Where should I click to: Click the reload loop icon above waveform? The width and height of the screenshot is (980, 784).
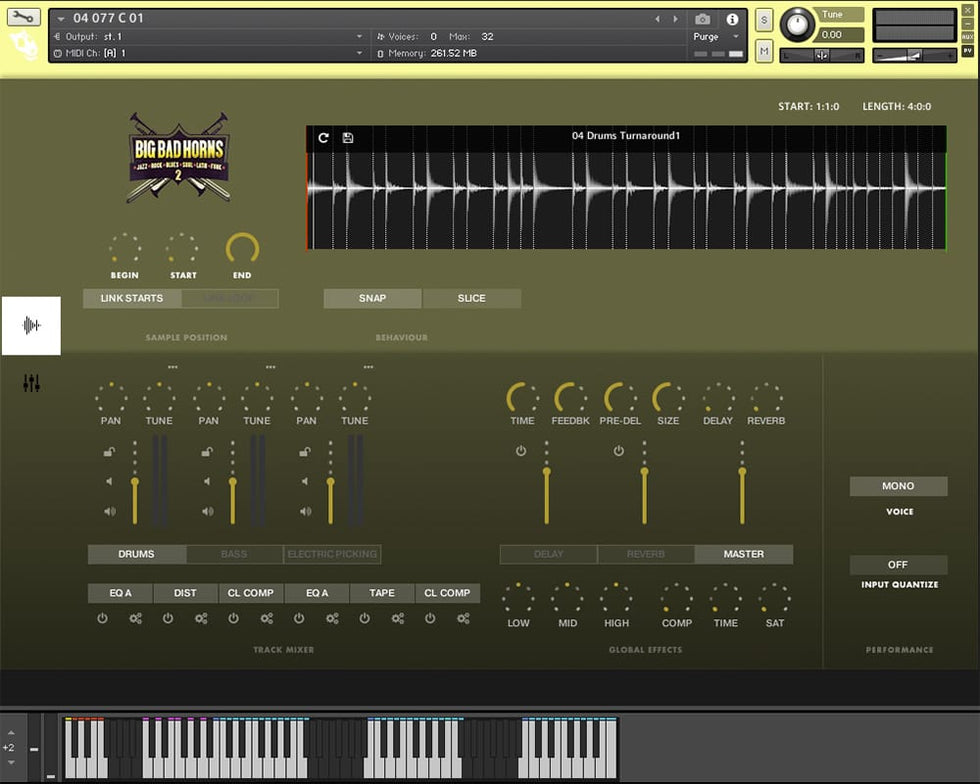coord(323,137)
